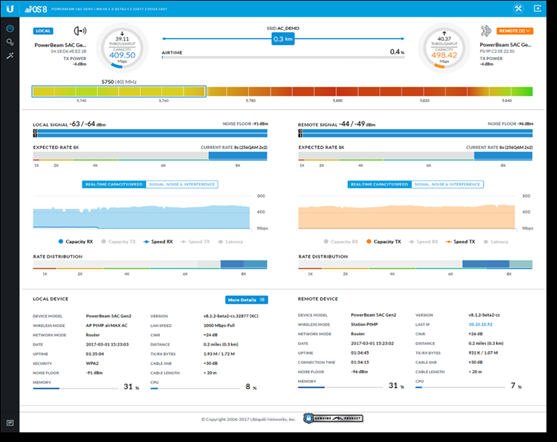The height and width of the screenshot is (442, 557).
Task: Select local Signal, Noise & Interference tab
Action: [x=182, y=184]
